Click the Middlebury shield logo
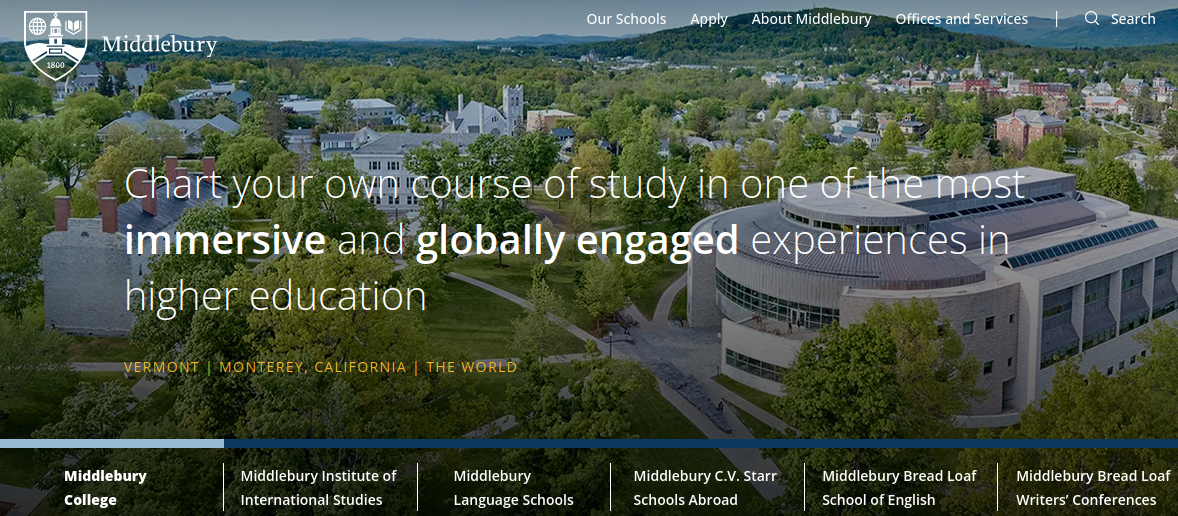1178x516 pixels. 56,45
